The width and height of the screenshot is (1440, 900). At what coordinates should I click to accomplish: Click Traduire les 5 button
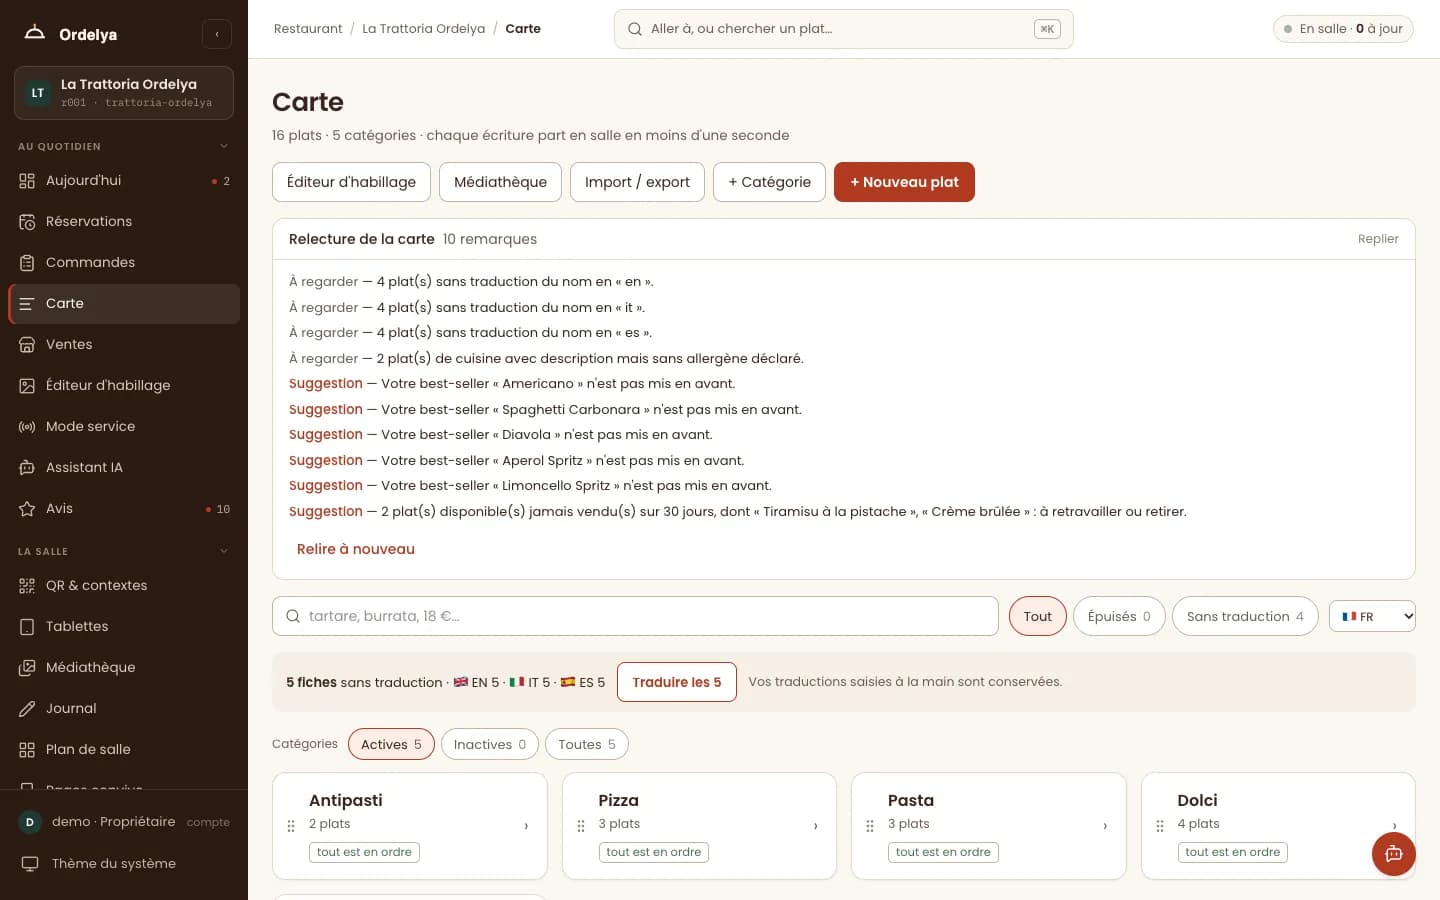(677, 682)
